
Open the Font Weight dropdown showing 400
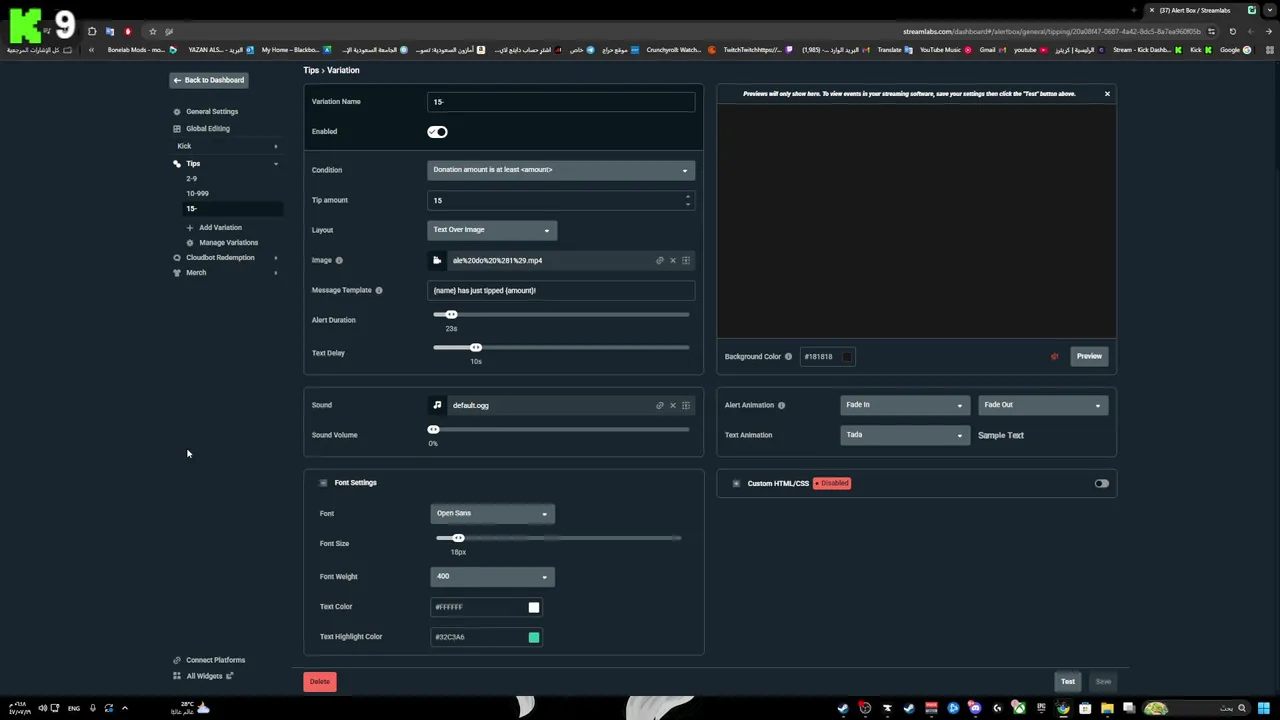pos(492,576)
